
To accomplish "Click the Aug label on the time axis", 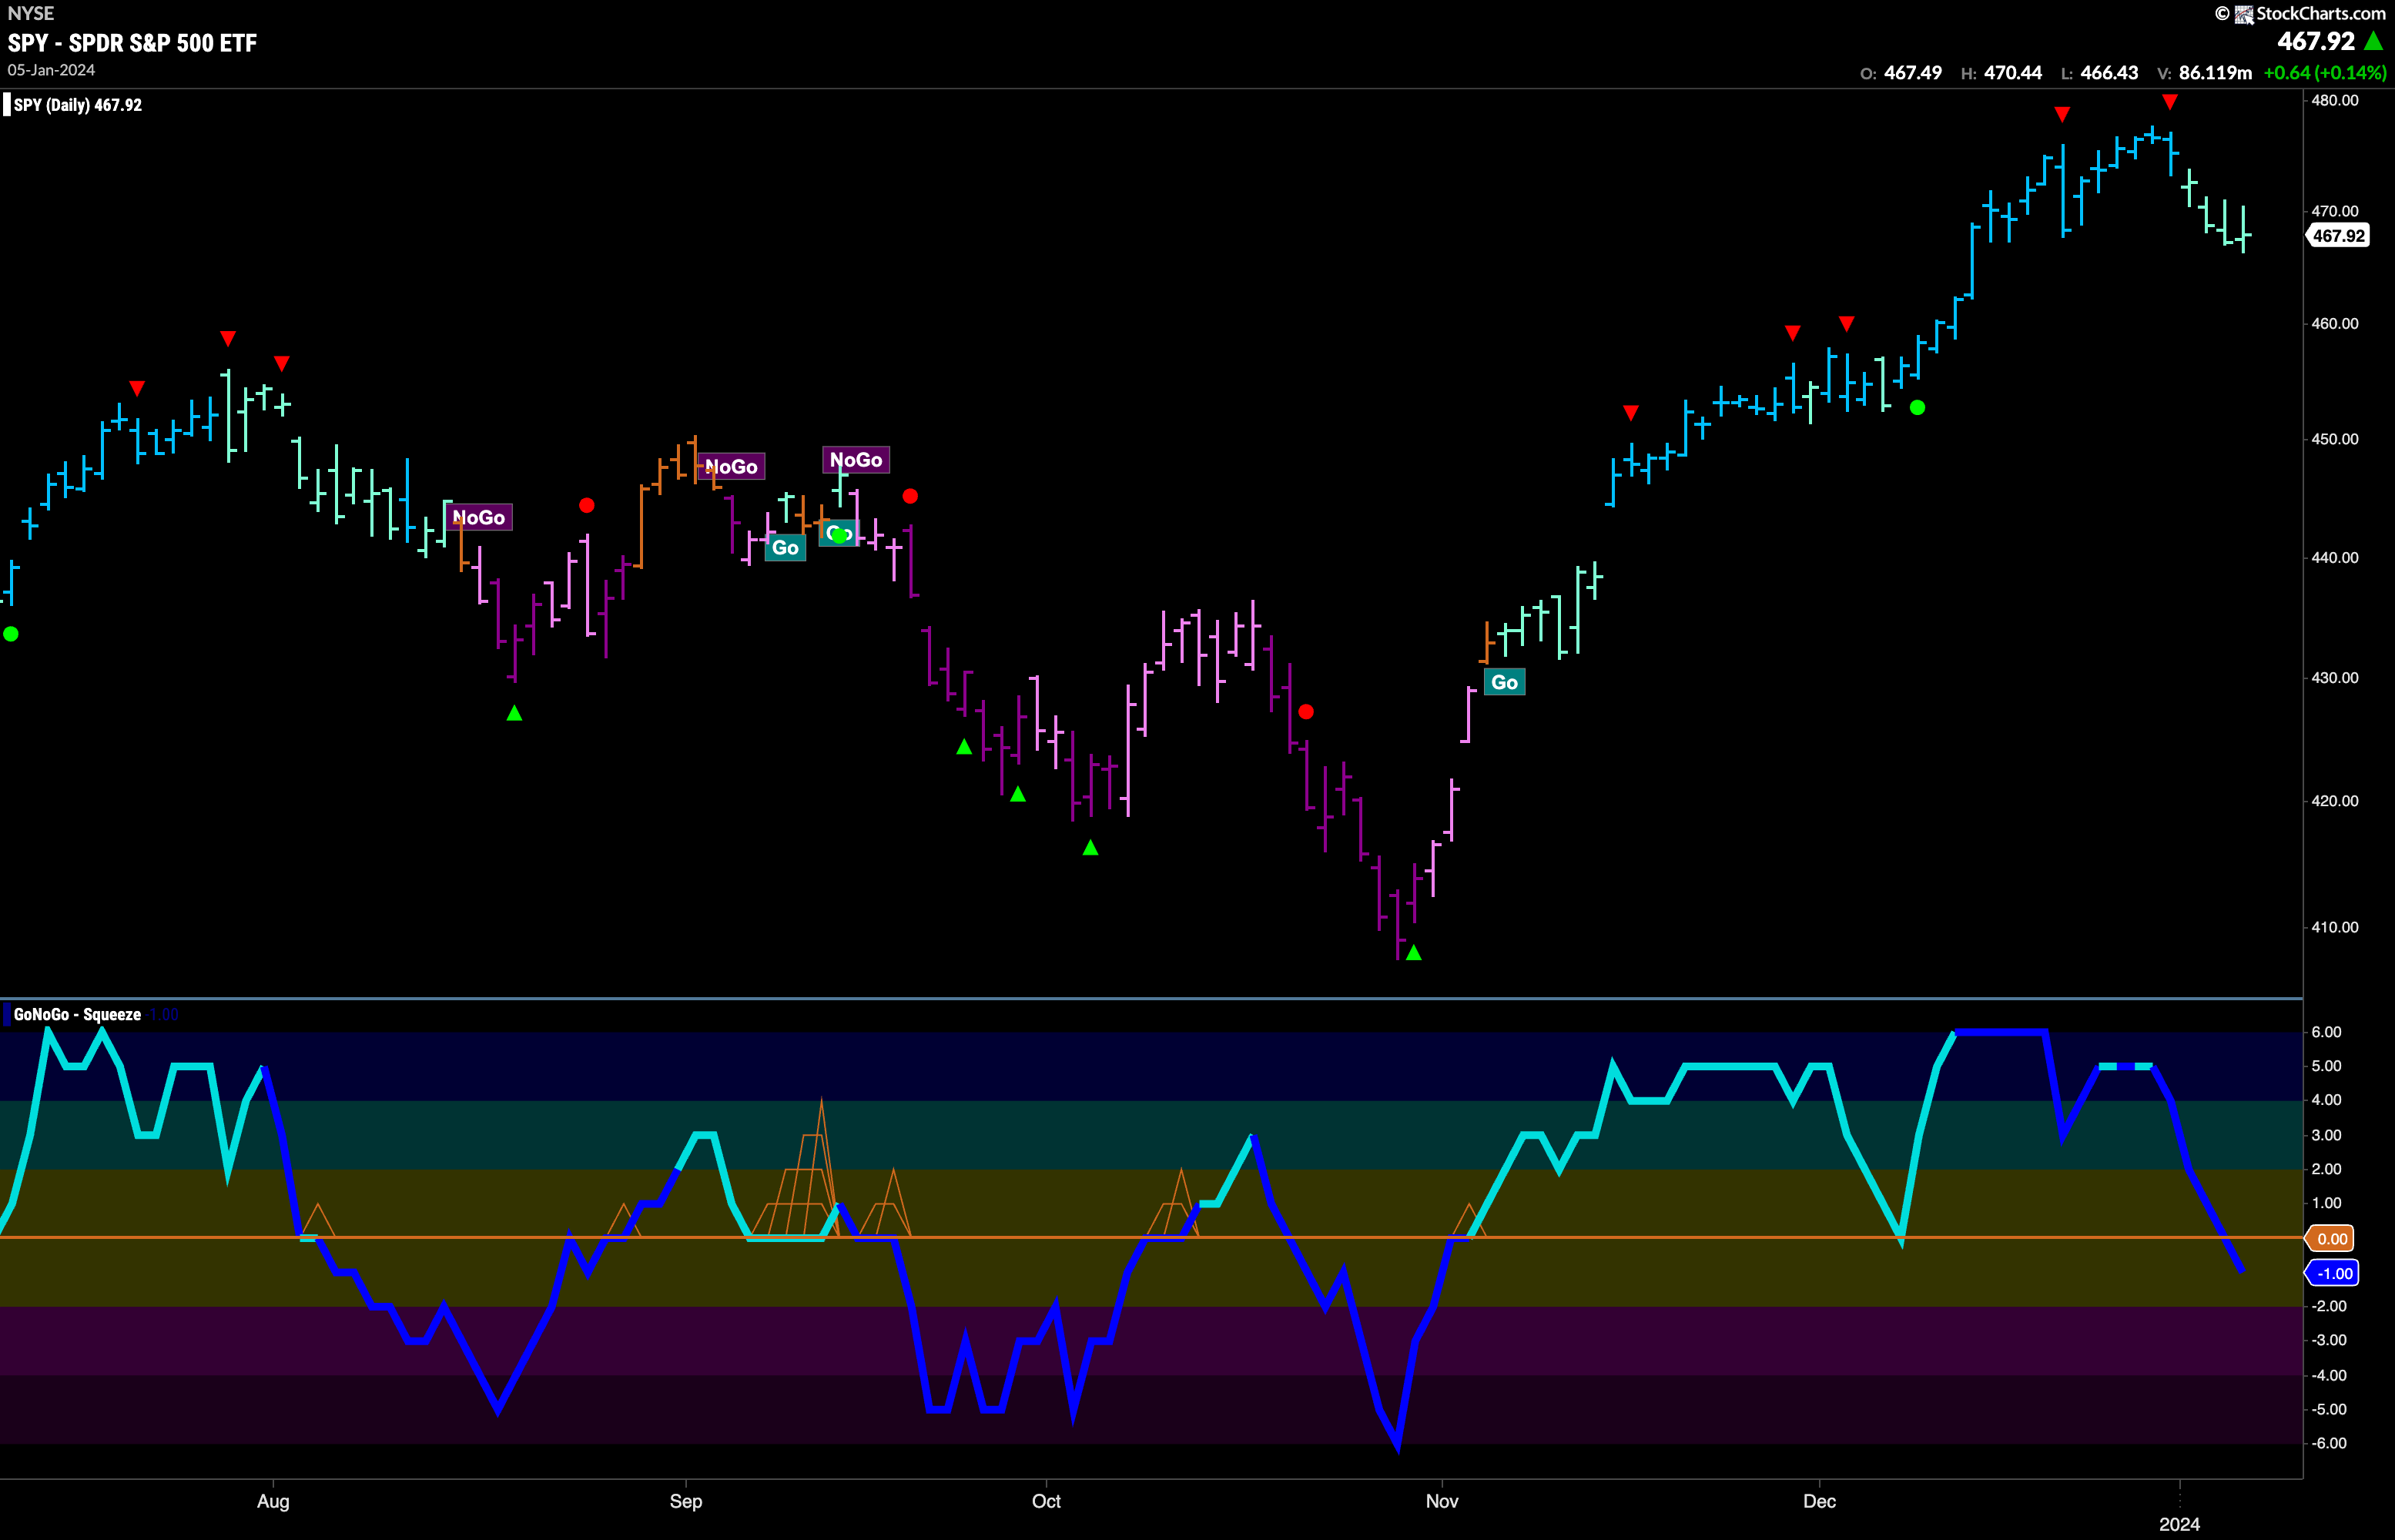I will click(273, 1501).
